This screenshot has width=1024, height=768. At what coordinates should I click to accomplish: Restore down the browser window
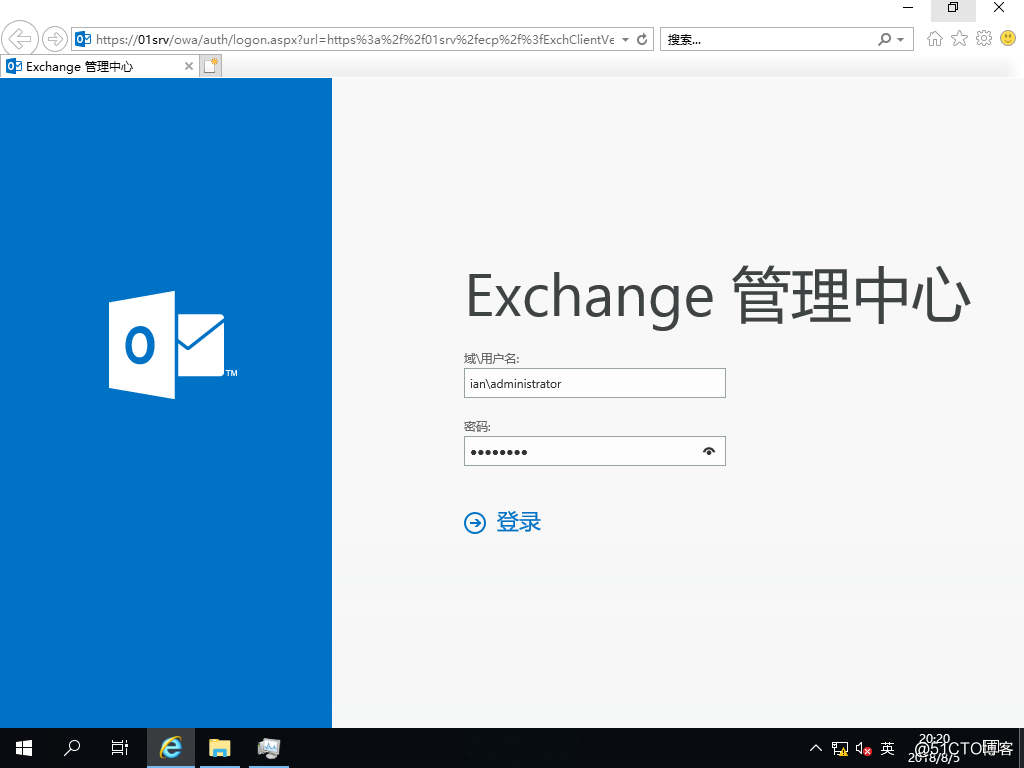point(953,8)
